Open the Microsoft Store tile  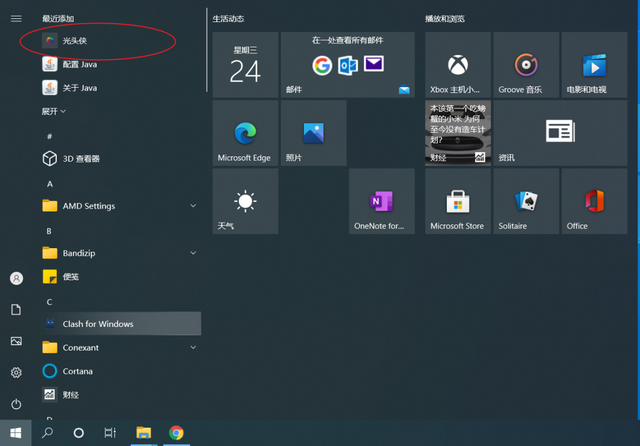pos(458,201)
